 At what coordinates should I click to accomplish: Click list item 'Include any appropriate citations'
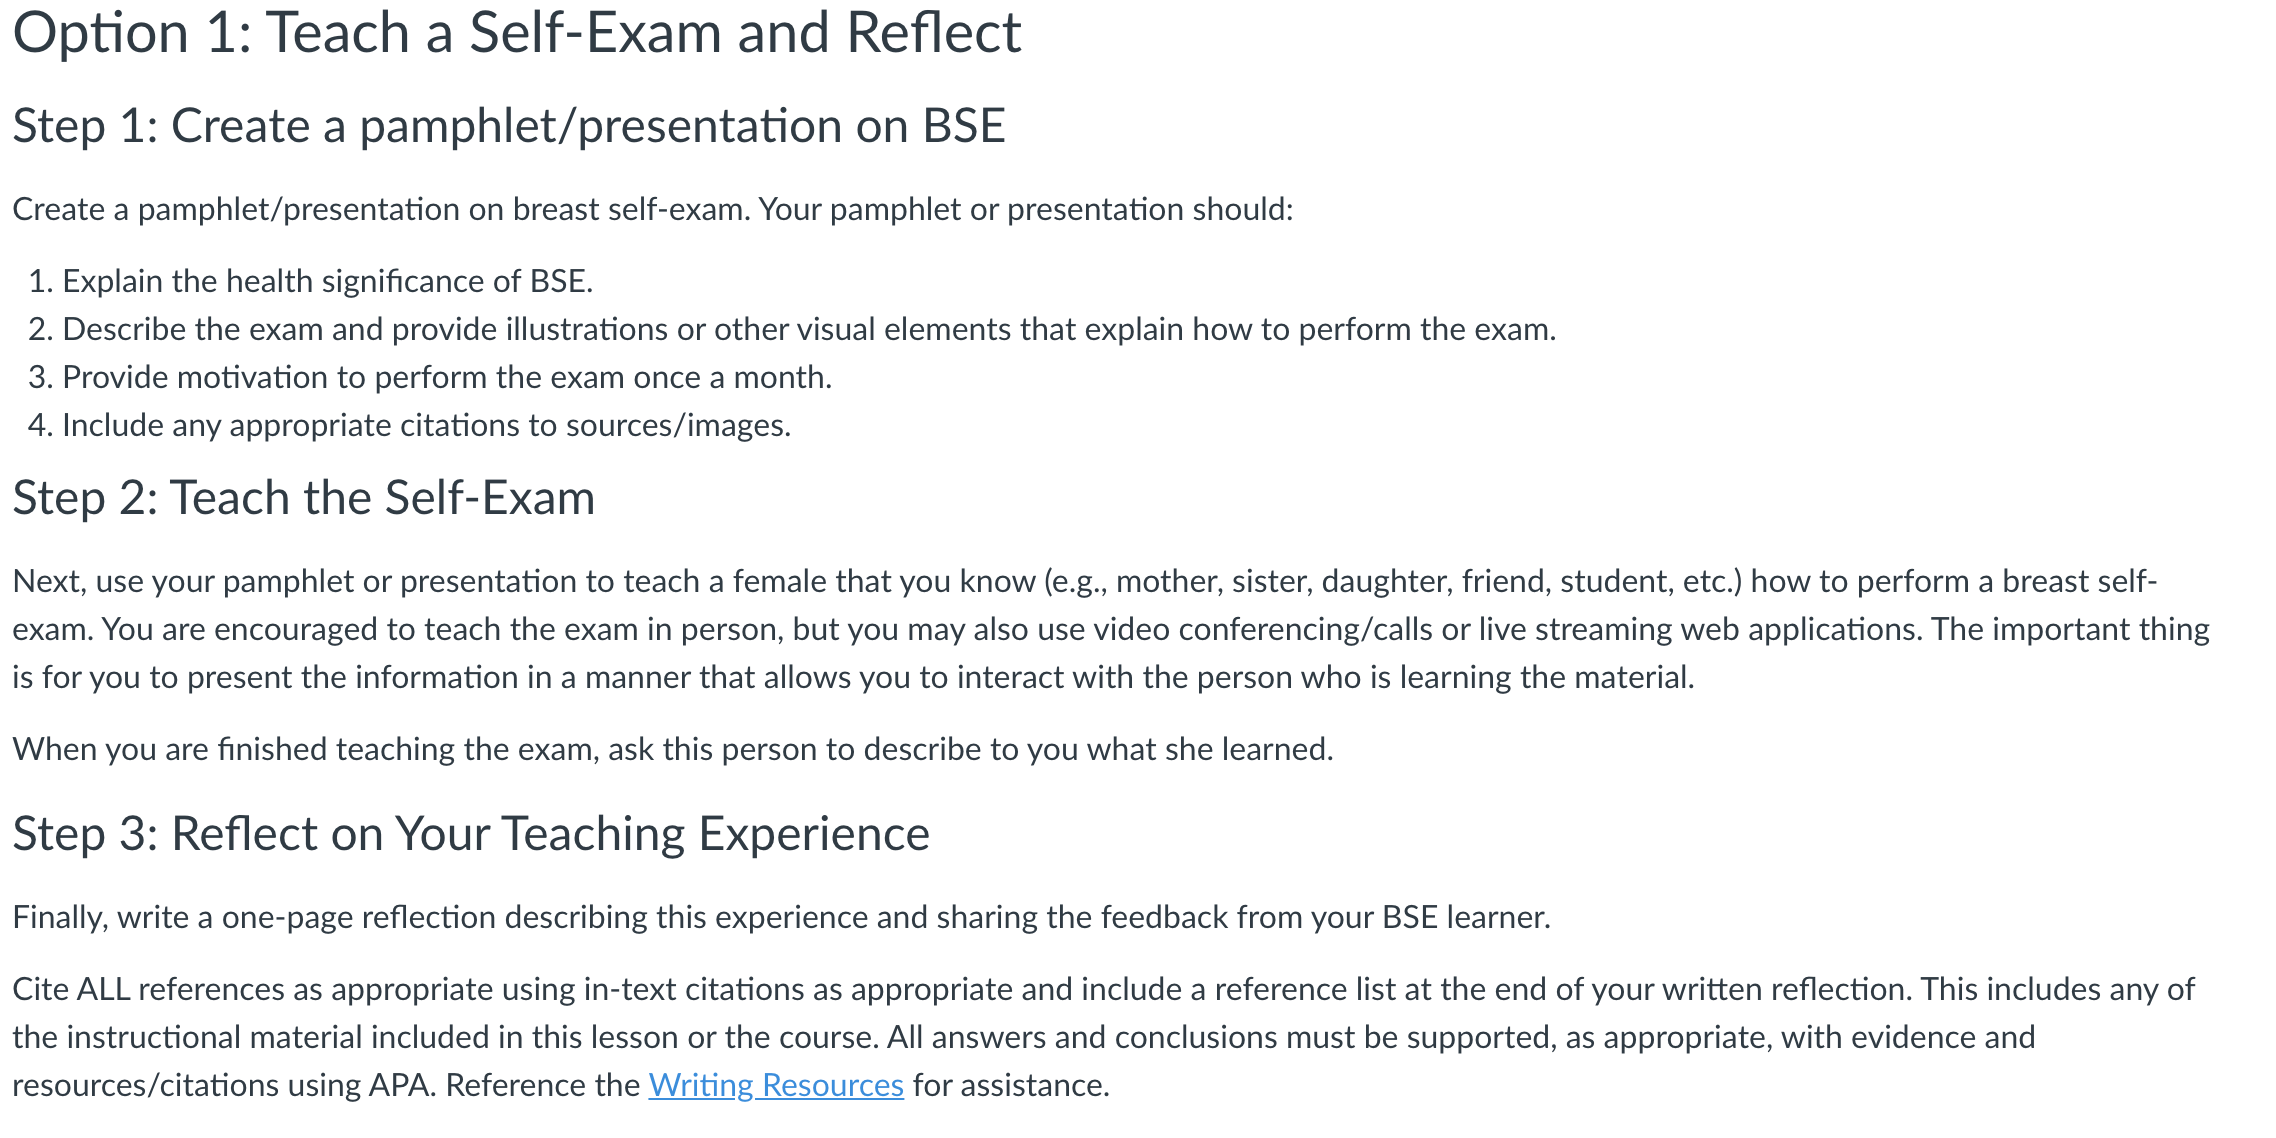[427, 425]
